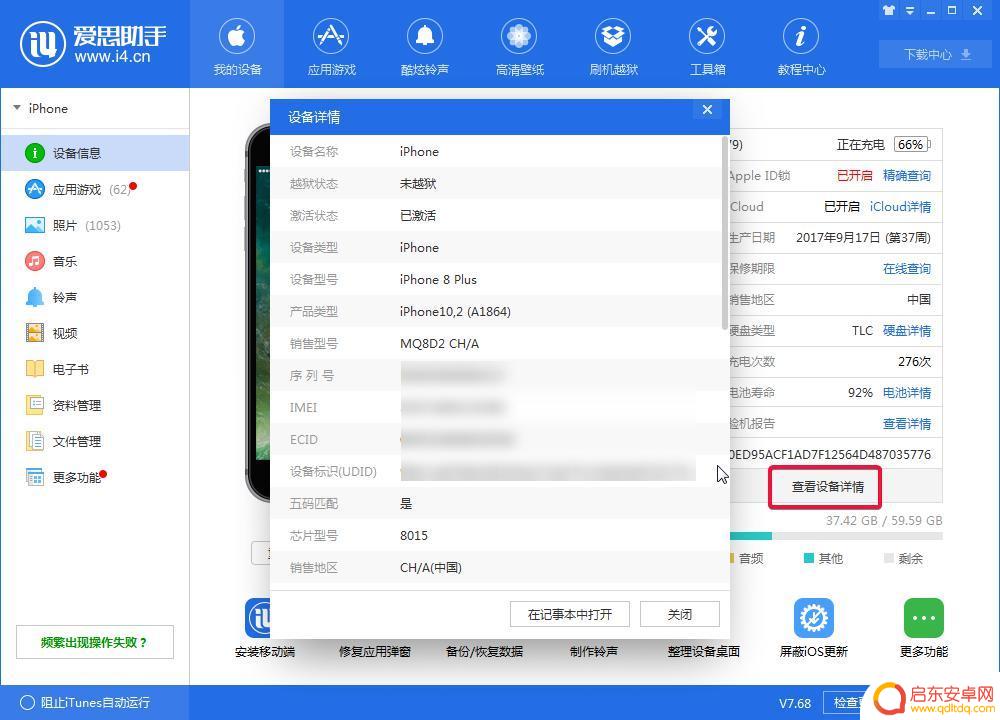The height and width of the screenshot is (720, 1000).
Task: Click the green 更多功能 dots icon
Action: 923,618
